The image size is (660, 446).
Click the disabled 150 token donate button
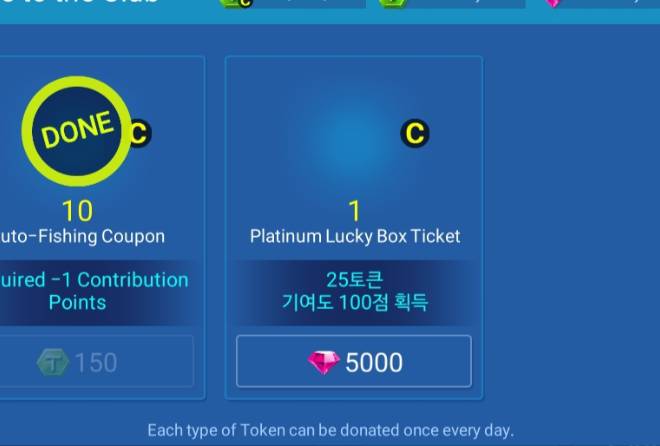(x=96, y=361)
